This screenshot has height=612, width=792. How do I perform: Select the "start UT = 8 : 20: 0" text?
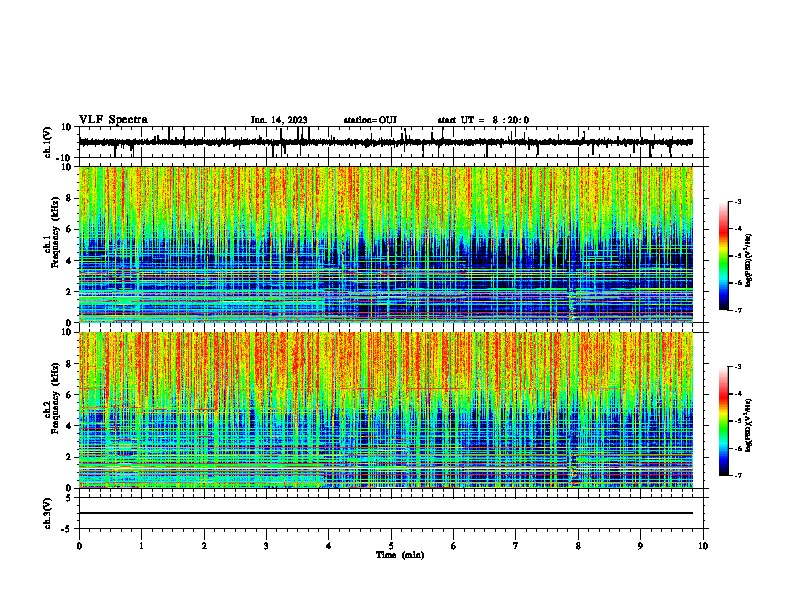pyautogui.click(x=483, y=120)
